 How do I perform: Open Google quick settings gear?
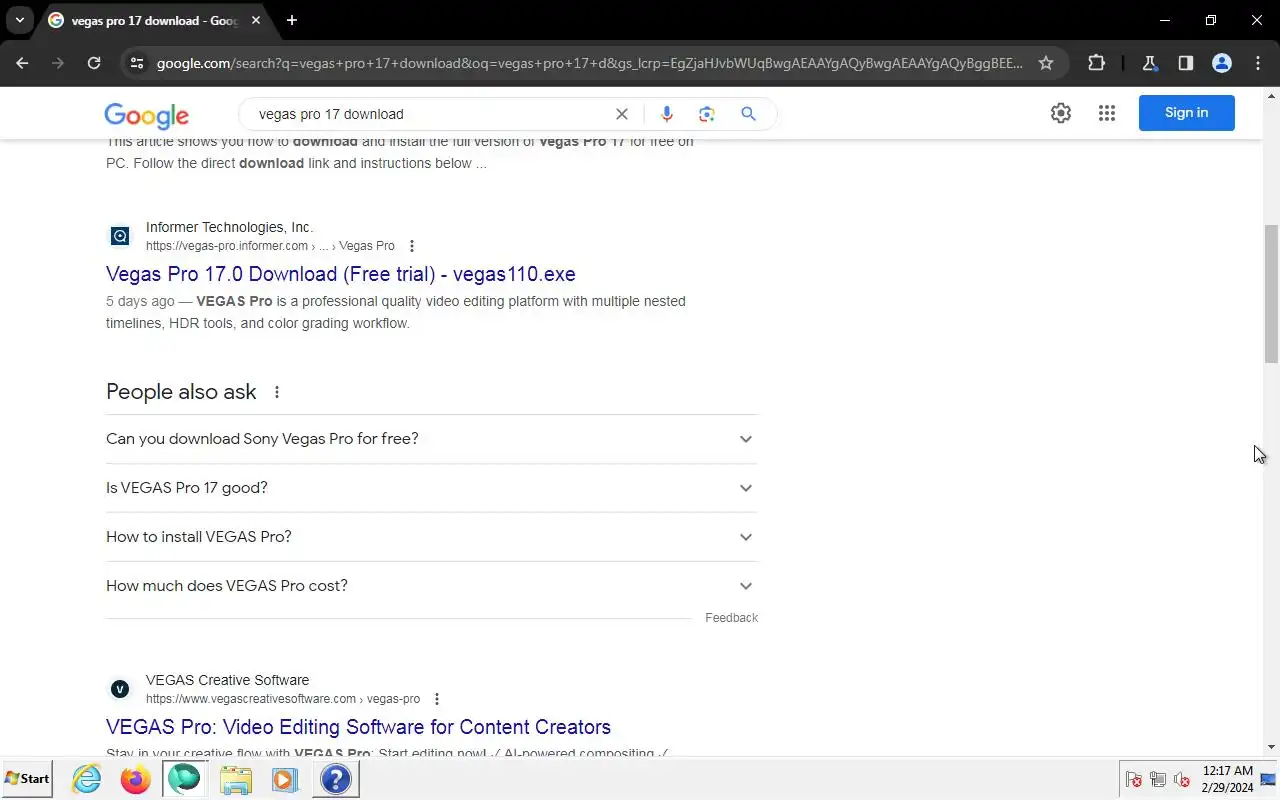[1061, 113]
